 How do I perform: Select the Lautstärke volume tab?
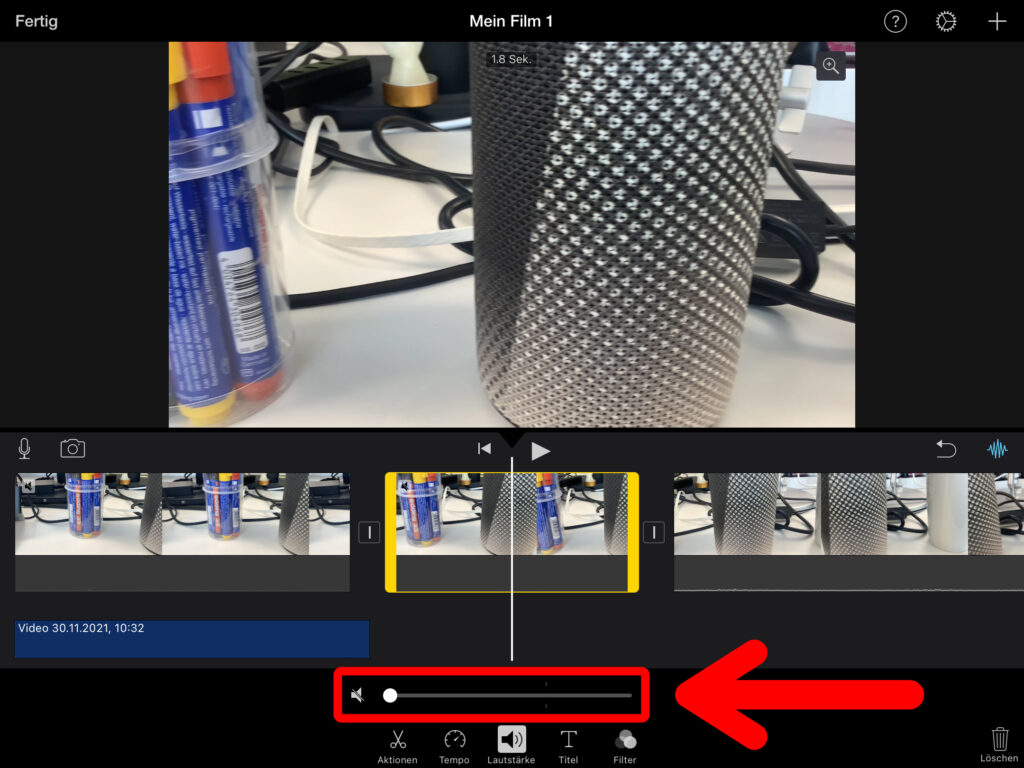coord(511,745)
